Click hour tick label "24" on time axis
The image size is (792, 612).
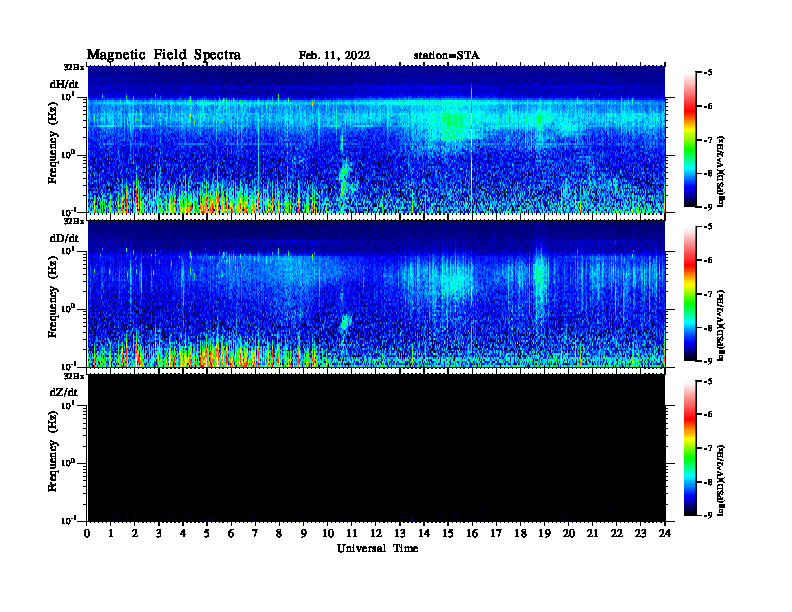(665, 534)
